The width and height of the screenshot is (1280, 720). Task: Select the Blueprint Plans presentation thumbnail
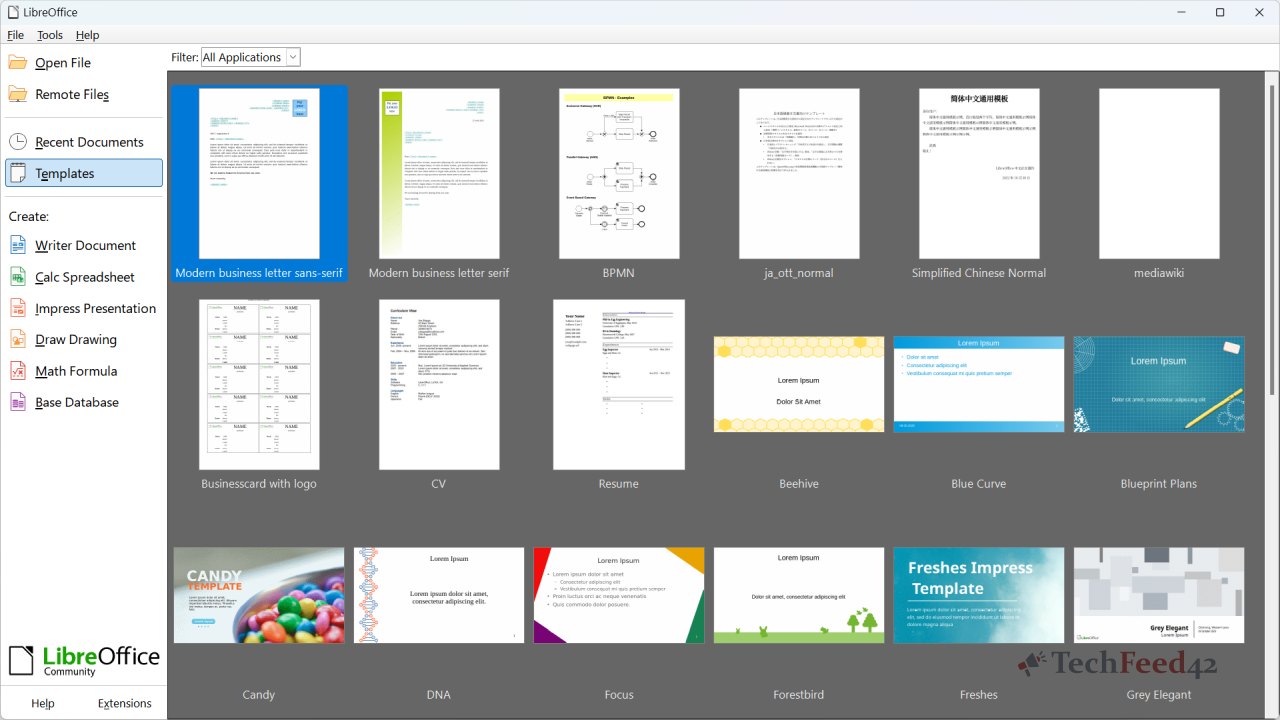point(1159,384)
